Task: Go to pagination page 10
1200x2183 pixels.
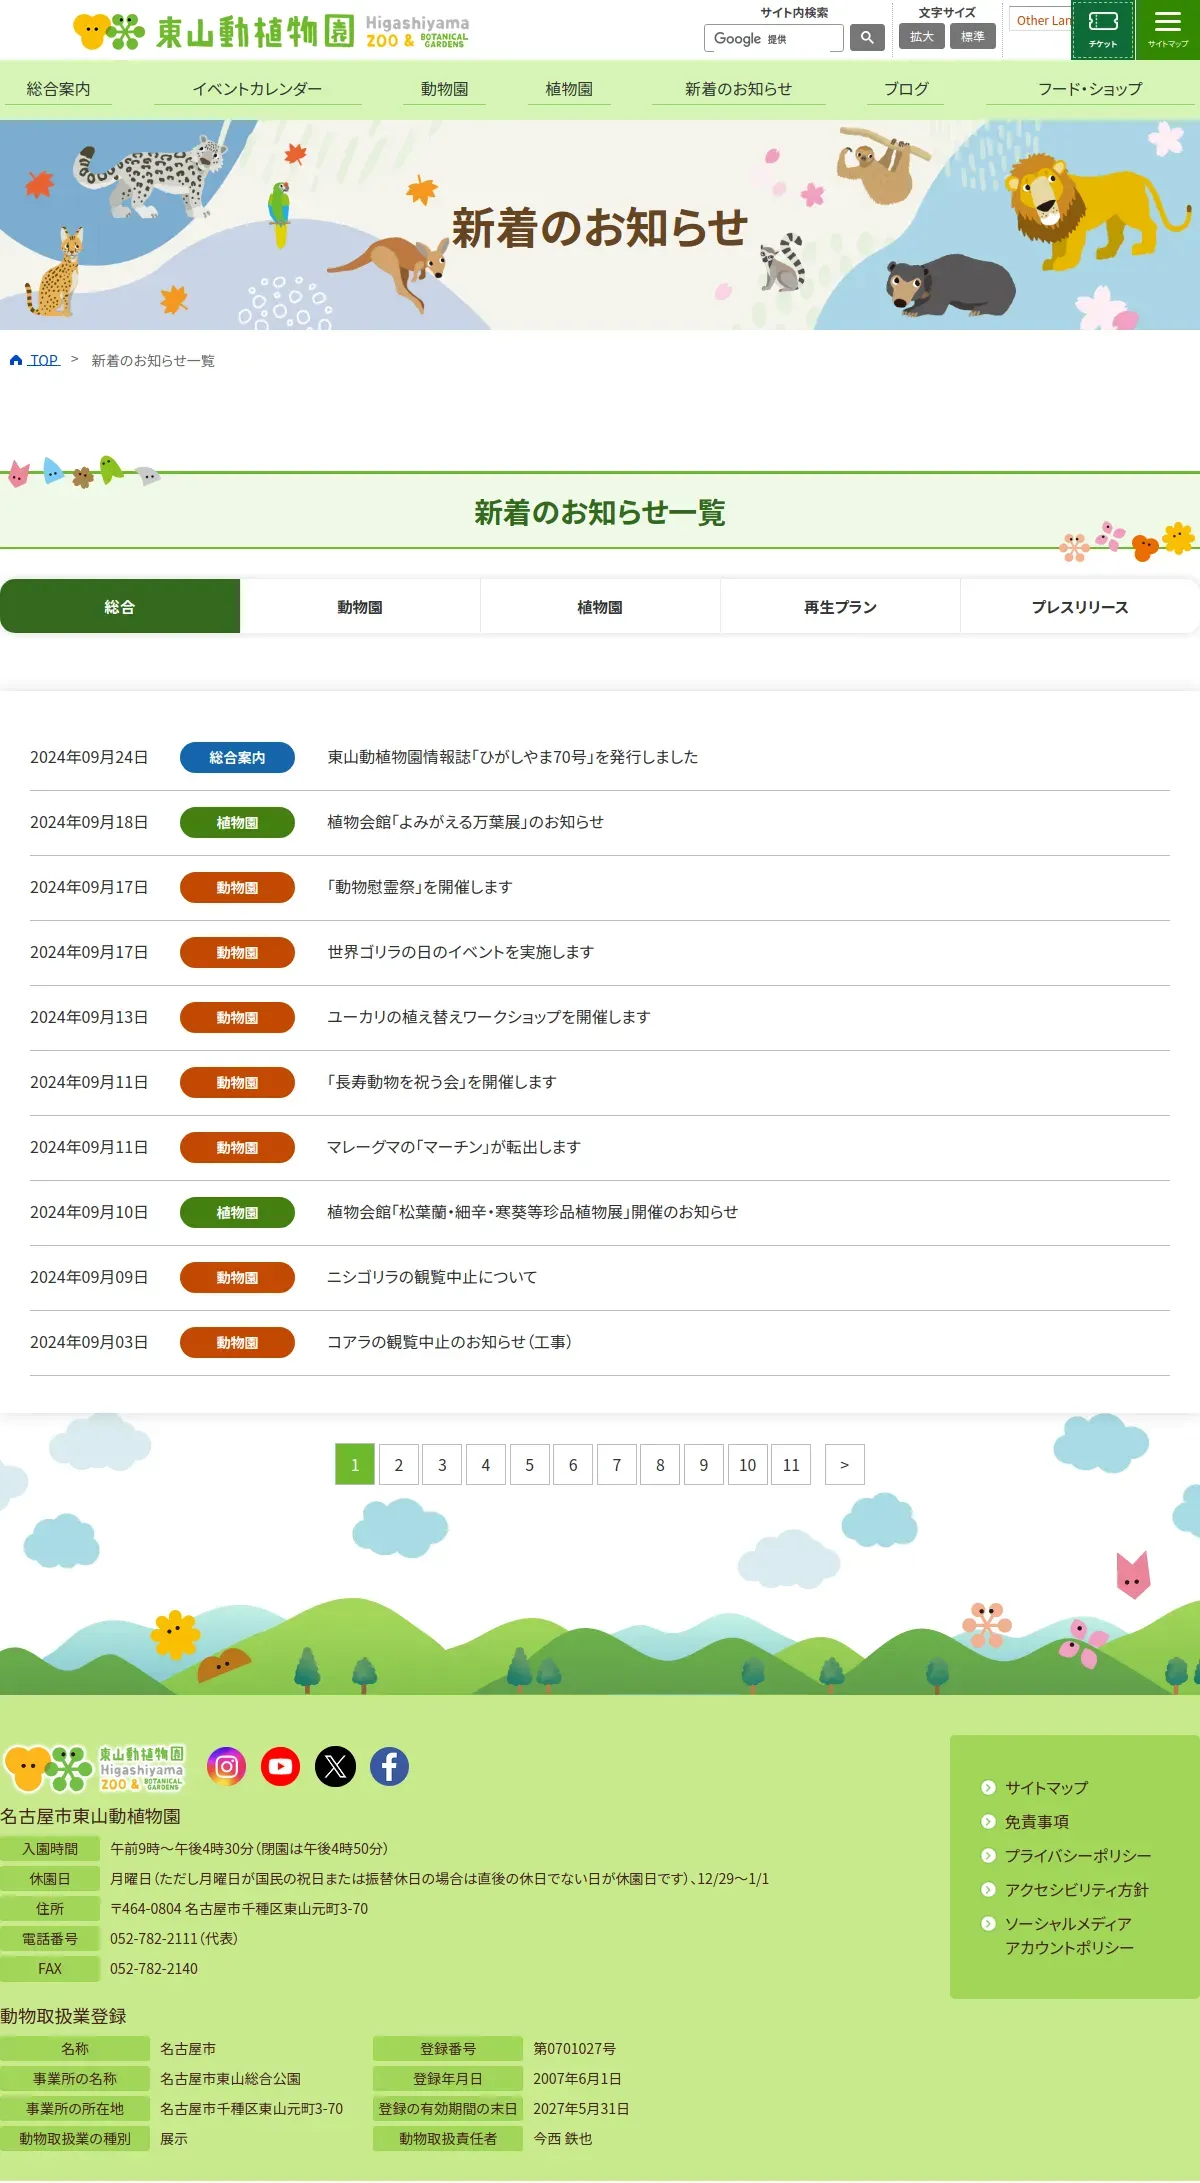Action: pos(748,1464)
